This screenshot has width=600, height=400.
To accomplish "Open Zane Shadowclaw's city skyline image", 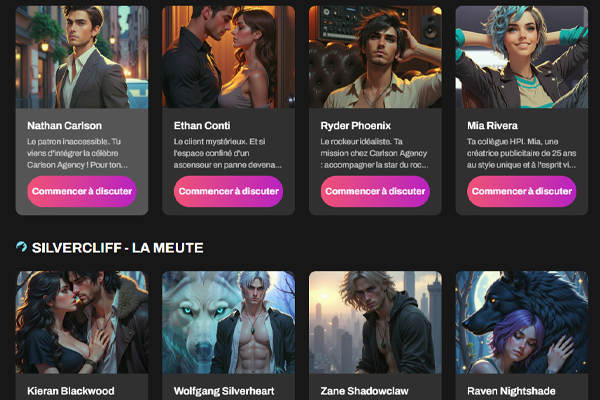I will (x=375, y=322).
